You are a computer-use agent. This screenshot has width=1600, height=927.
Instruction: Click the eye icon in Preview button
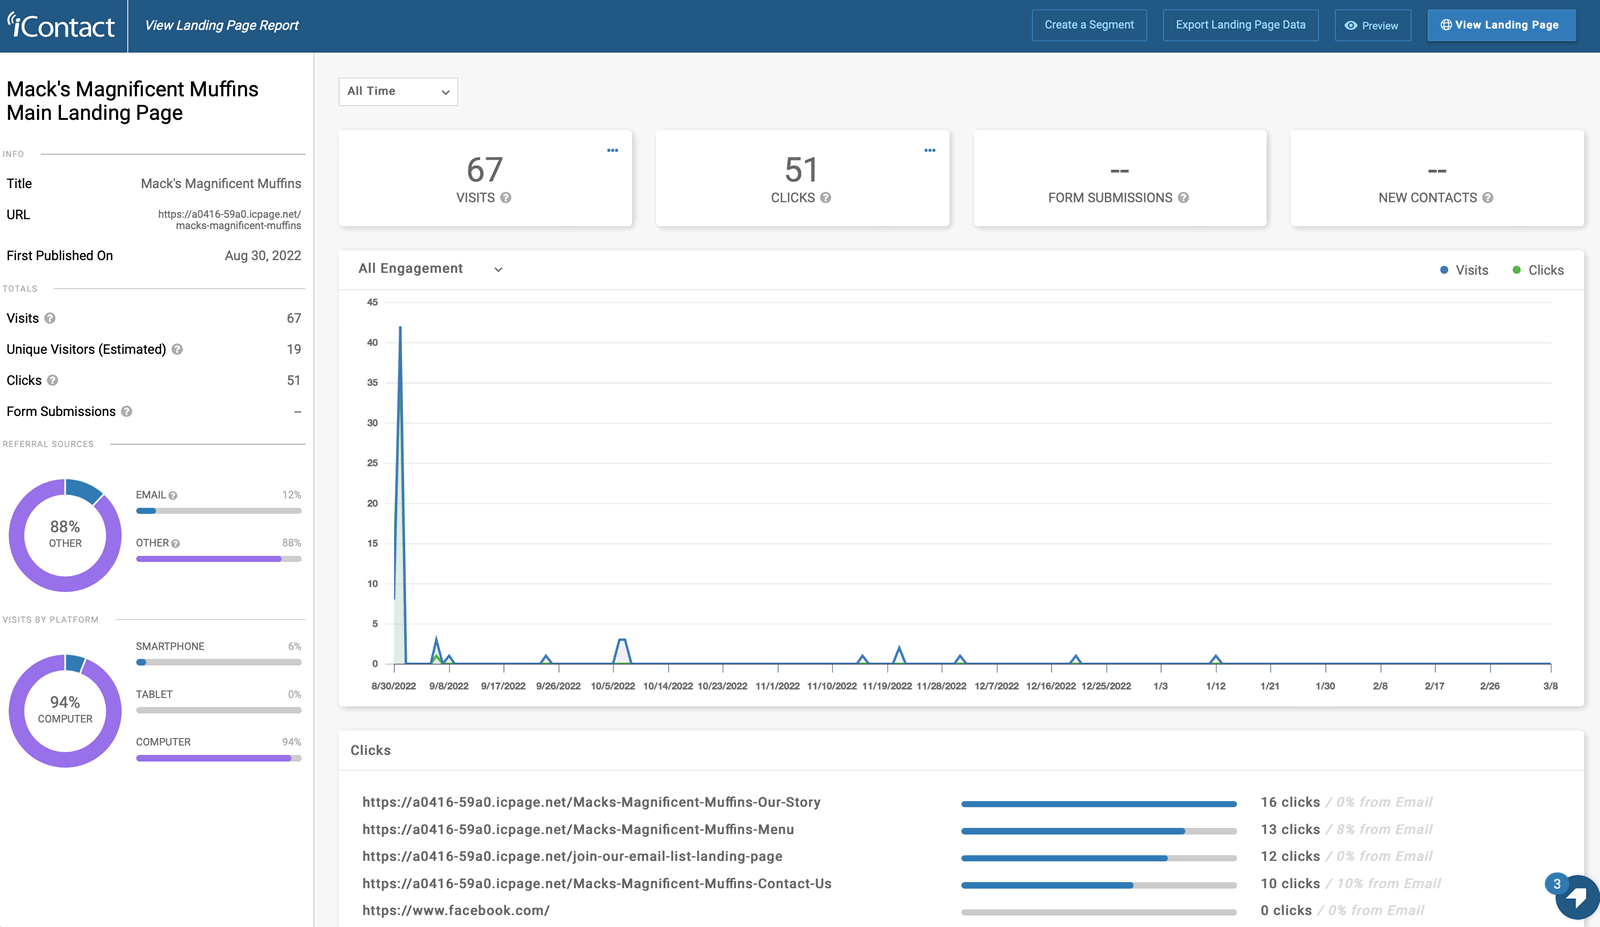pyautogui.click(x=1351, y=26)
